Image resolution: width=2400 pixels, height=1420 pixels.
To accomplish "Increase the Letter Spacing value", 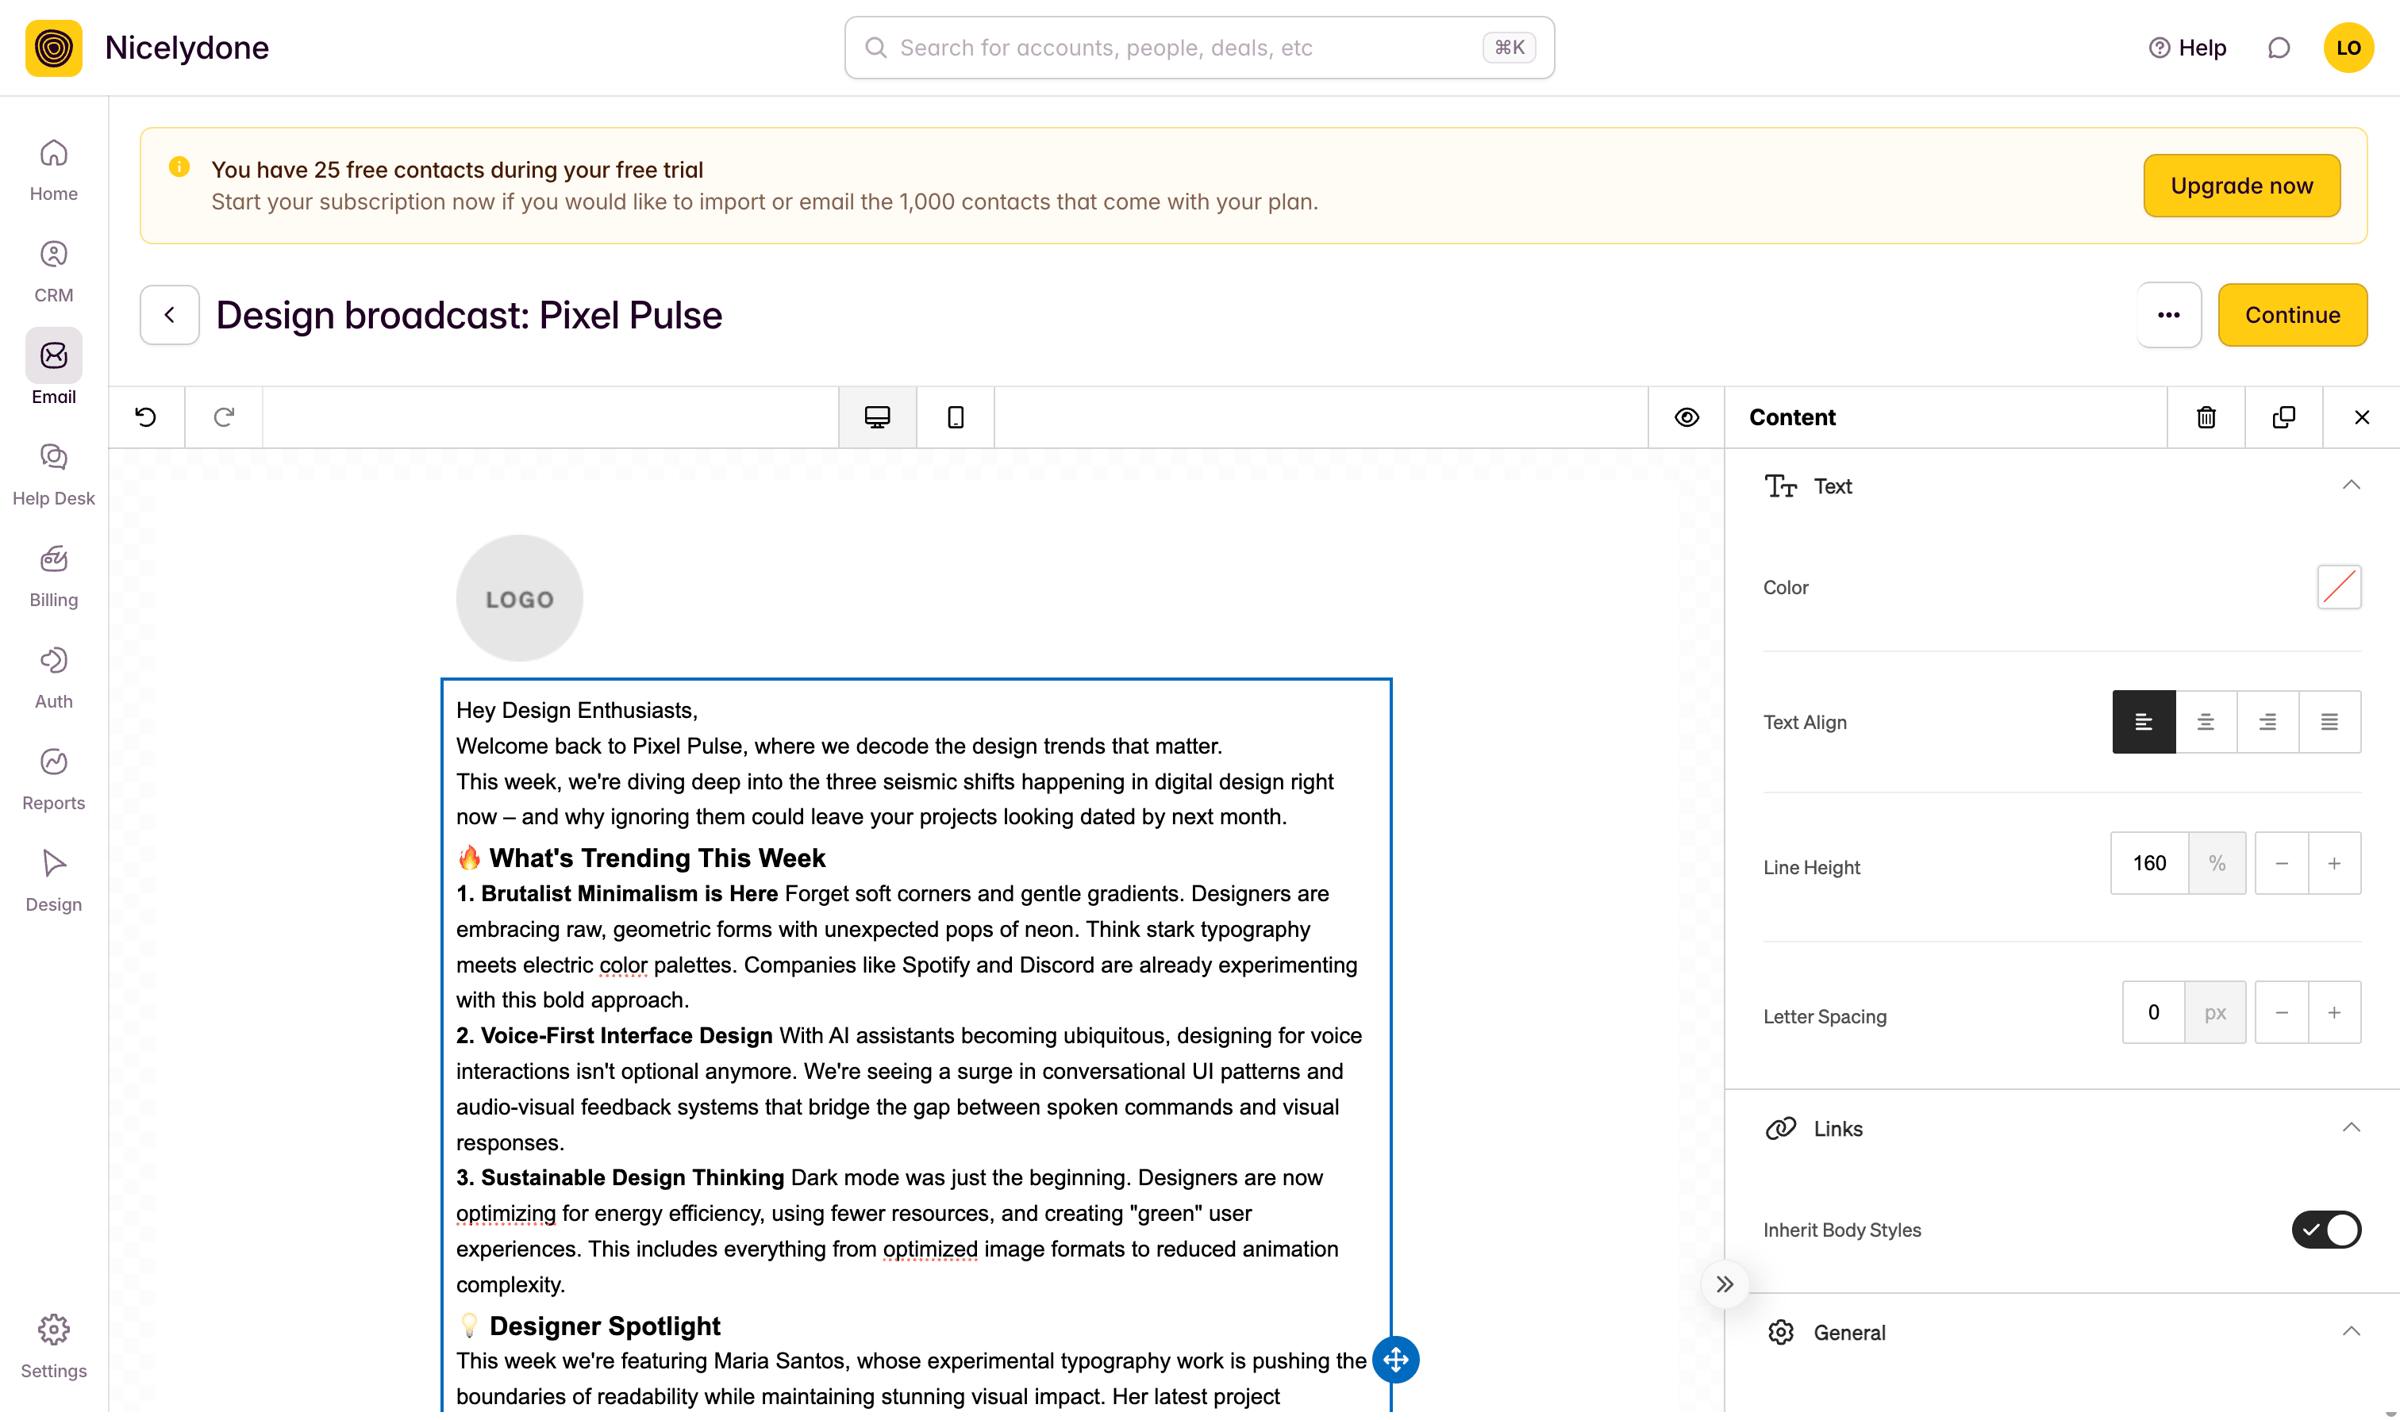I will (x=2334, y=1013).
